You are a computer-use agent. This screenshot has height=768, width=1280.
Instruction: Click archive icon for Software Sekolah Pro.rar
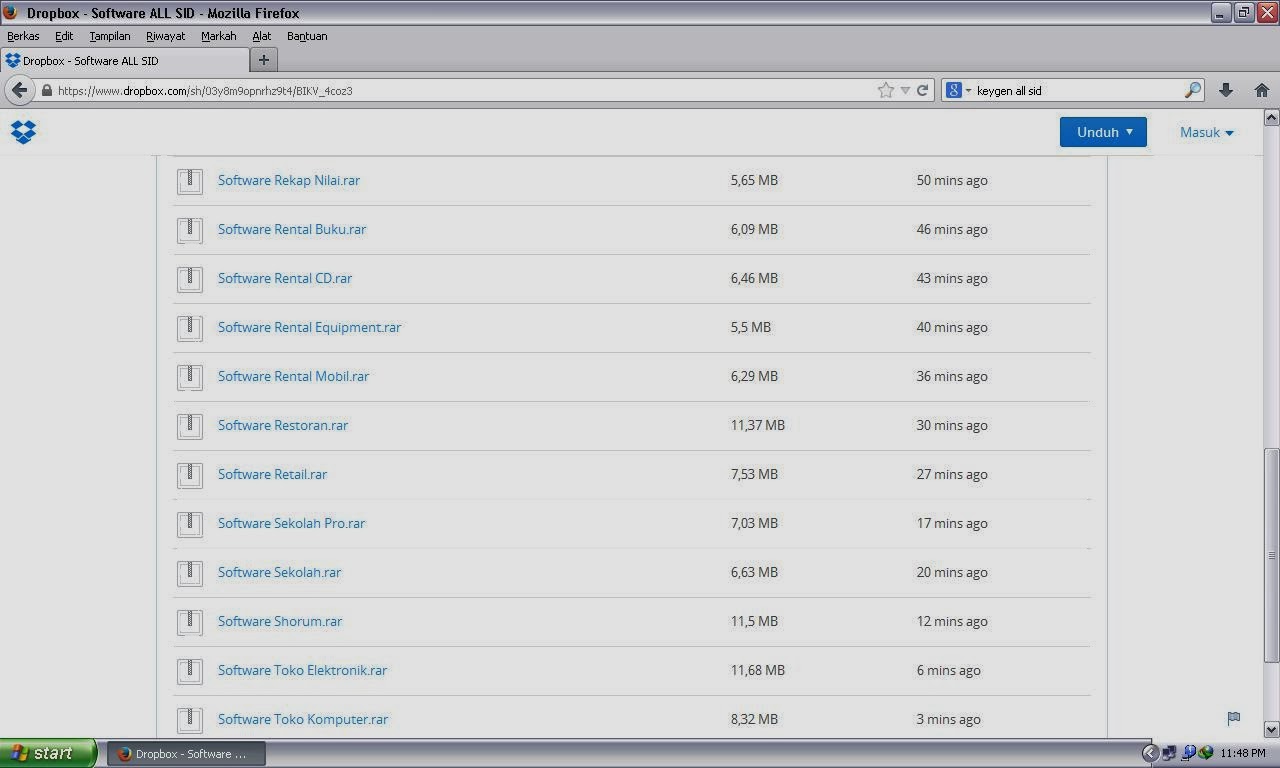coord(190,524)
